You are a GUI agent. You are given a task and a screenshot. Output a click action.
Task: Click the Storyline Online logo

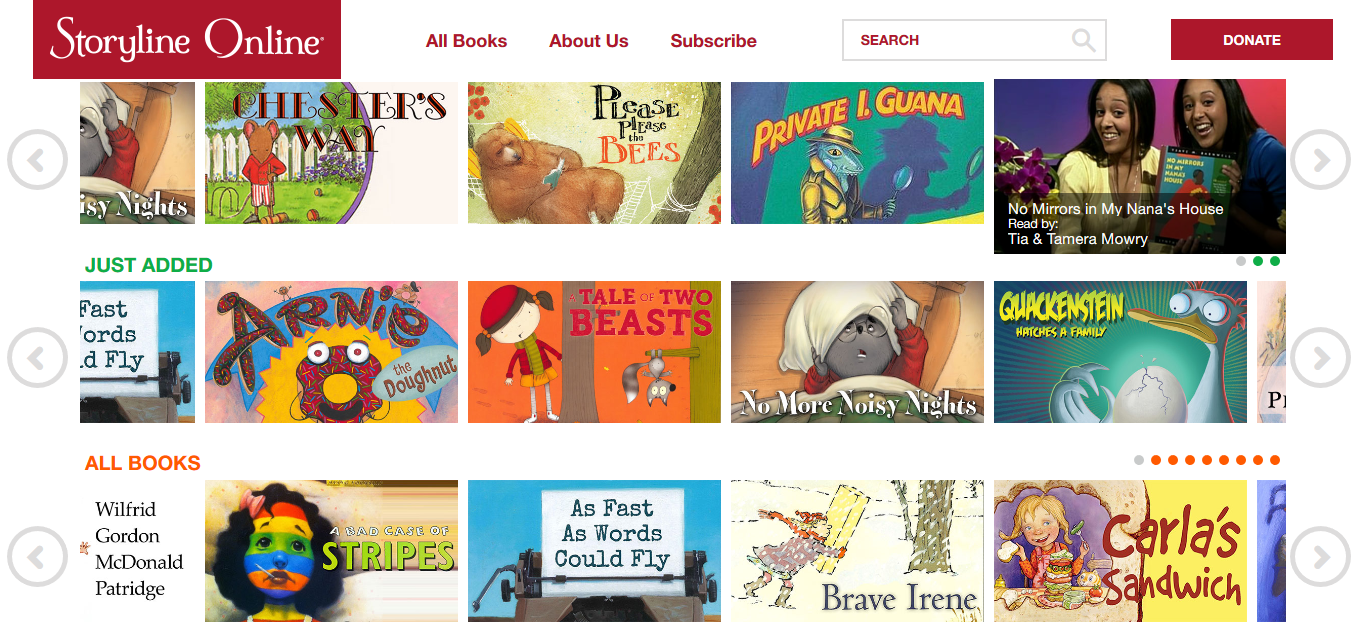[187, 39]
